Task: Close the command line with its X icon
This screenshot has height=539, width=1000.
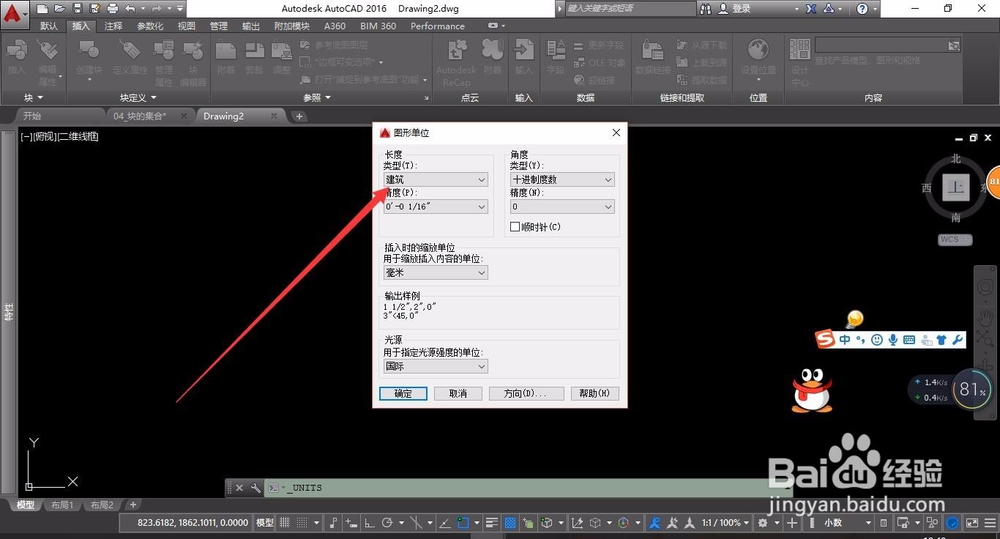Action: 239,488
